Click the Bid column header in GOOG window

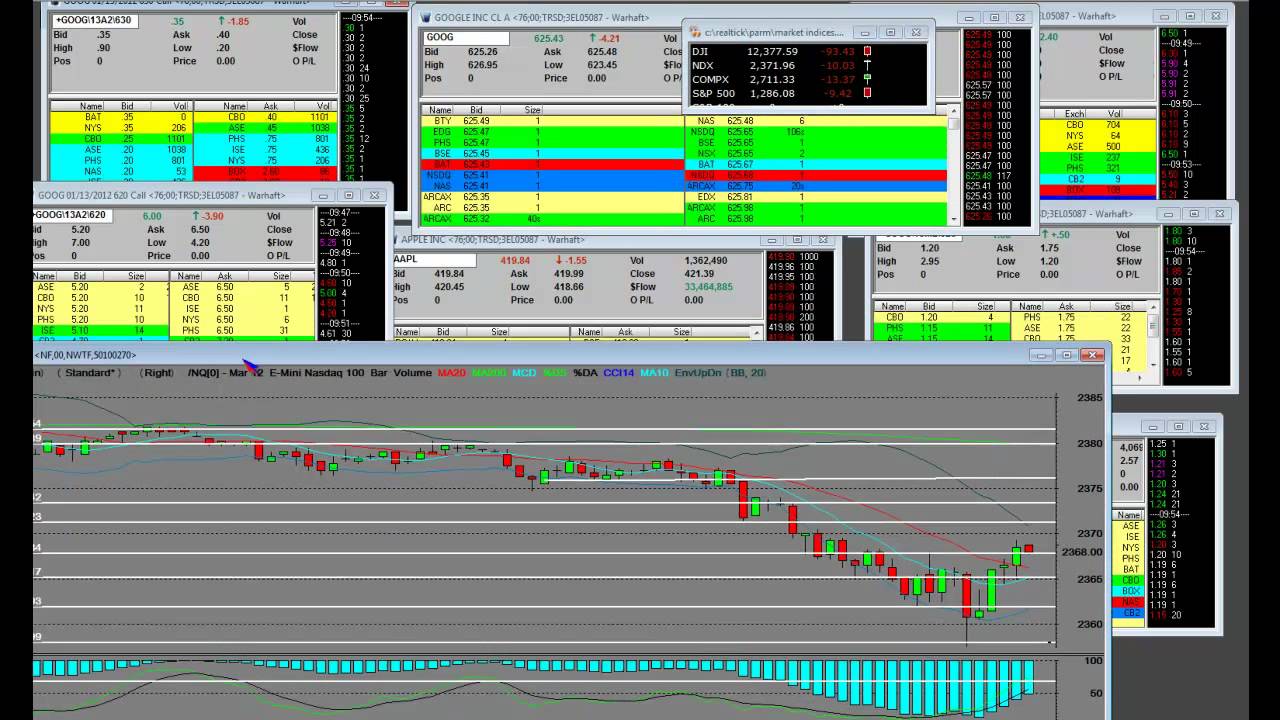coord(476,110)
